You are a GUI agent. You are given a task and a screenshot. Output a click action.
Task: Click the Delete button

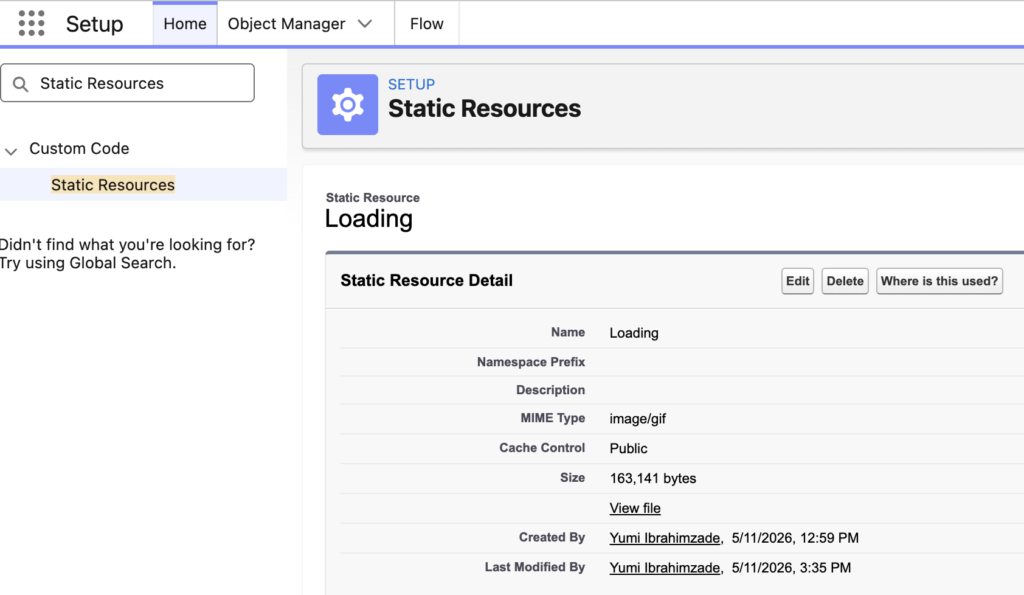[x=845, y=281]
